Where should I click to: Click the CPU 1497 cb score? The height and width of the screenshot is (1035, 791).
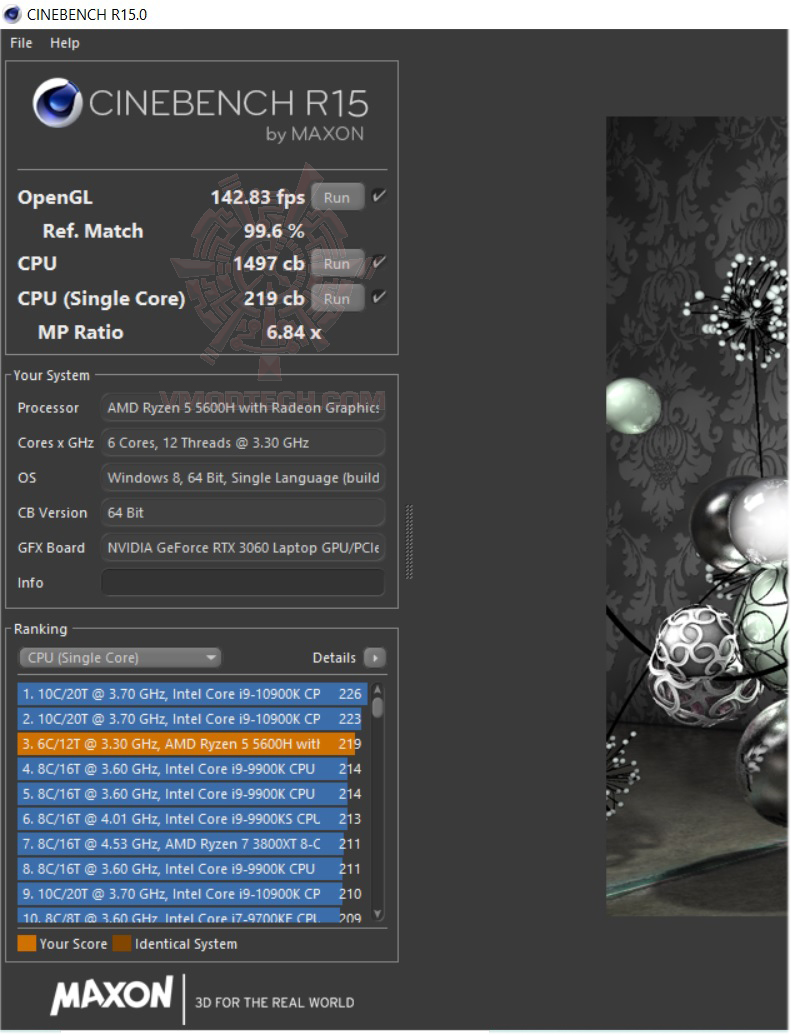click(269, 263)
